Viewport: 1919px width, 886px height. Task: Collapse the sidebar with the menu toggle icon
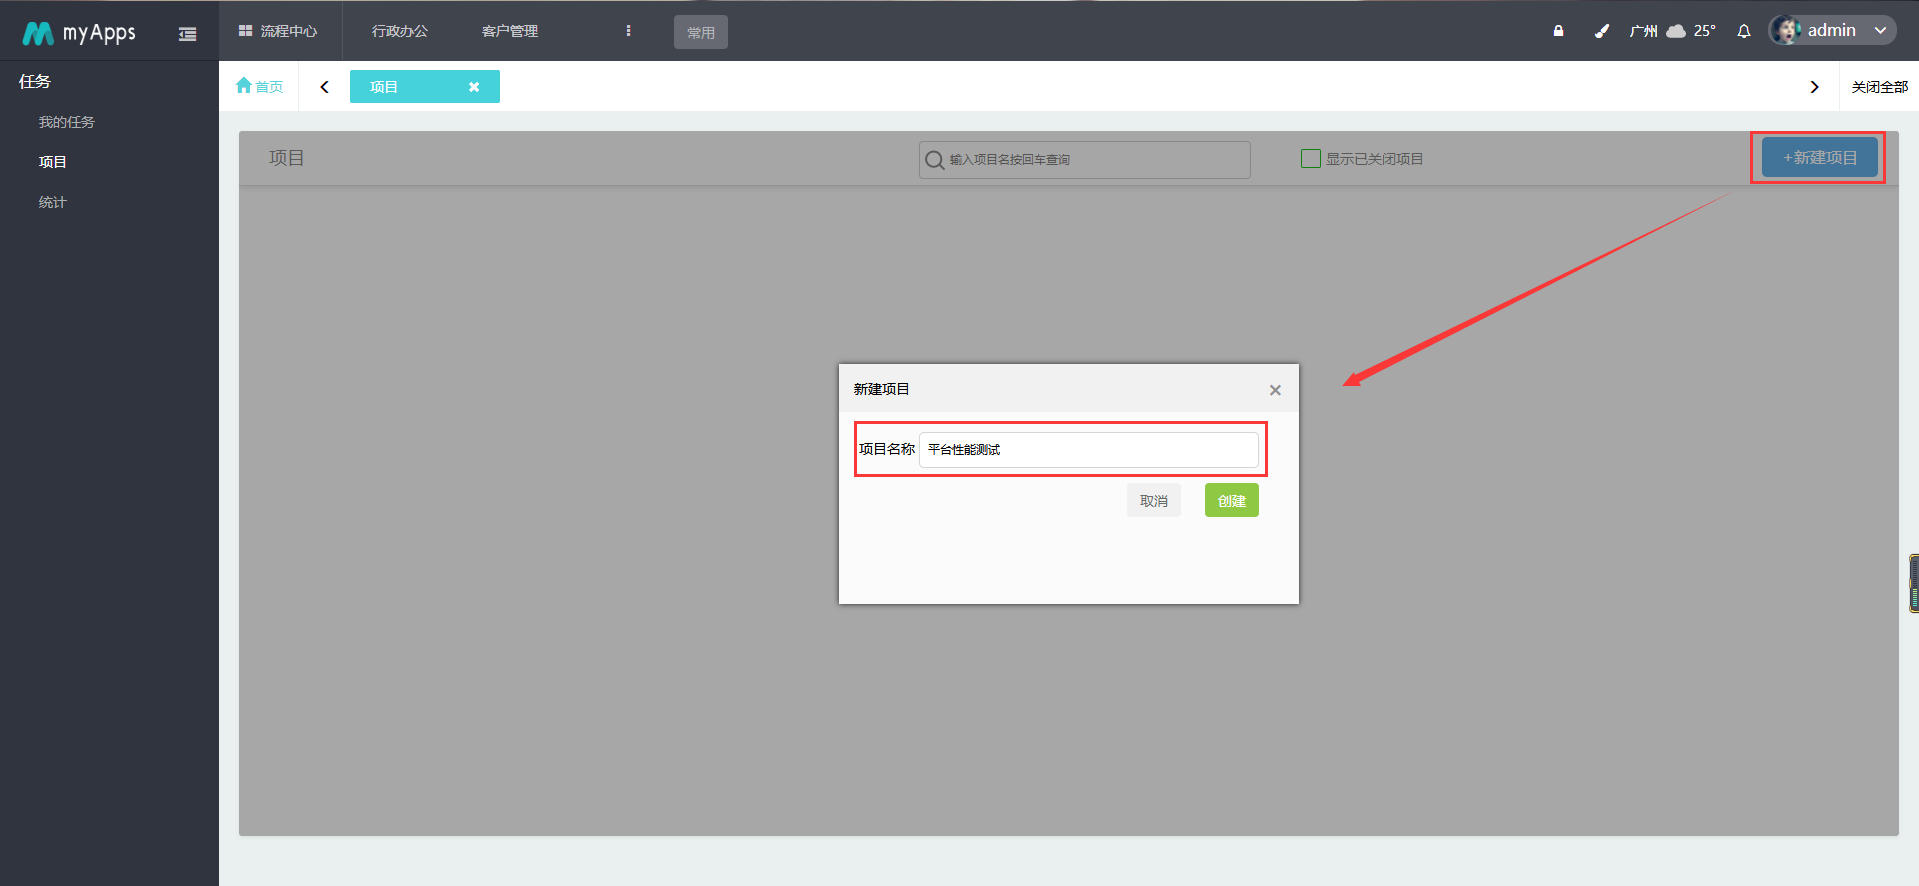(187, 34)
